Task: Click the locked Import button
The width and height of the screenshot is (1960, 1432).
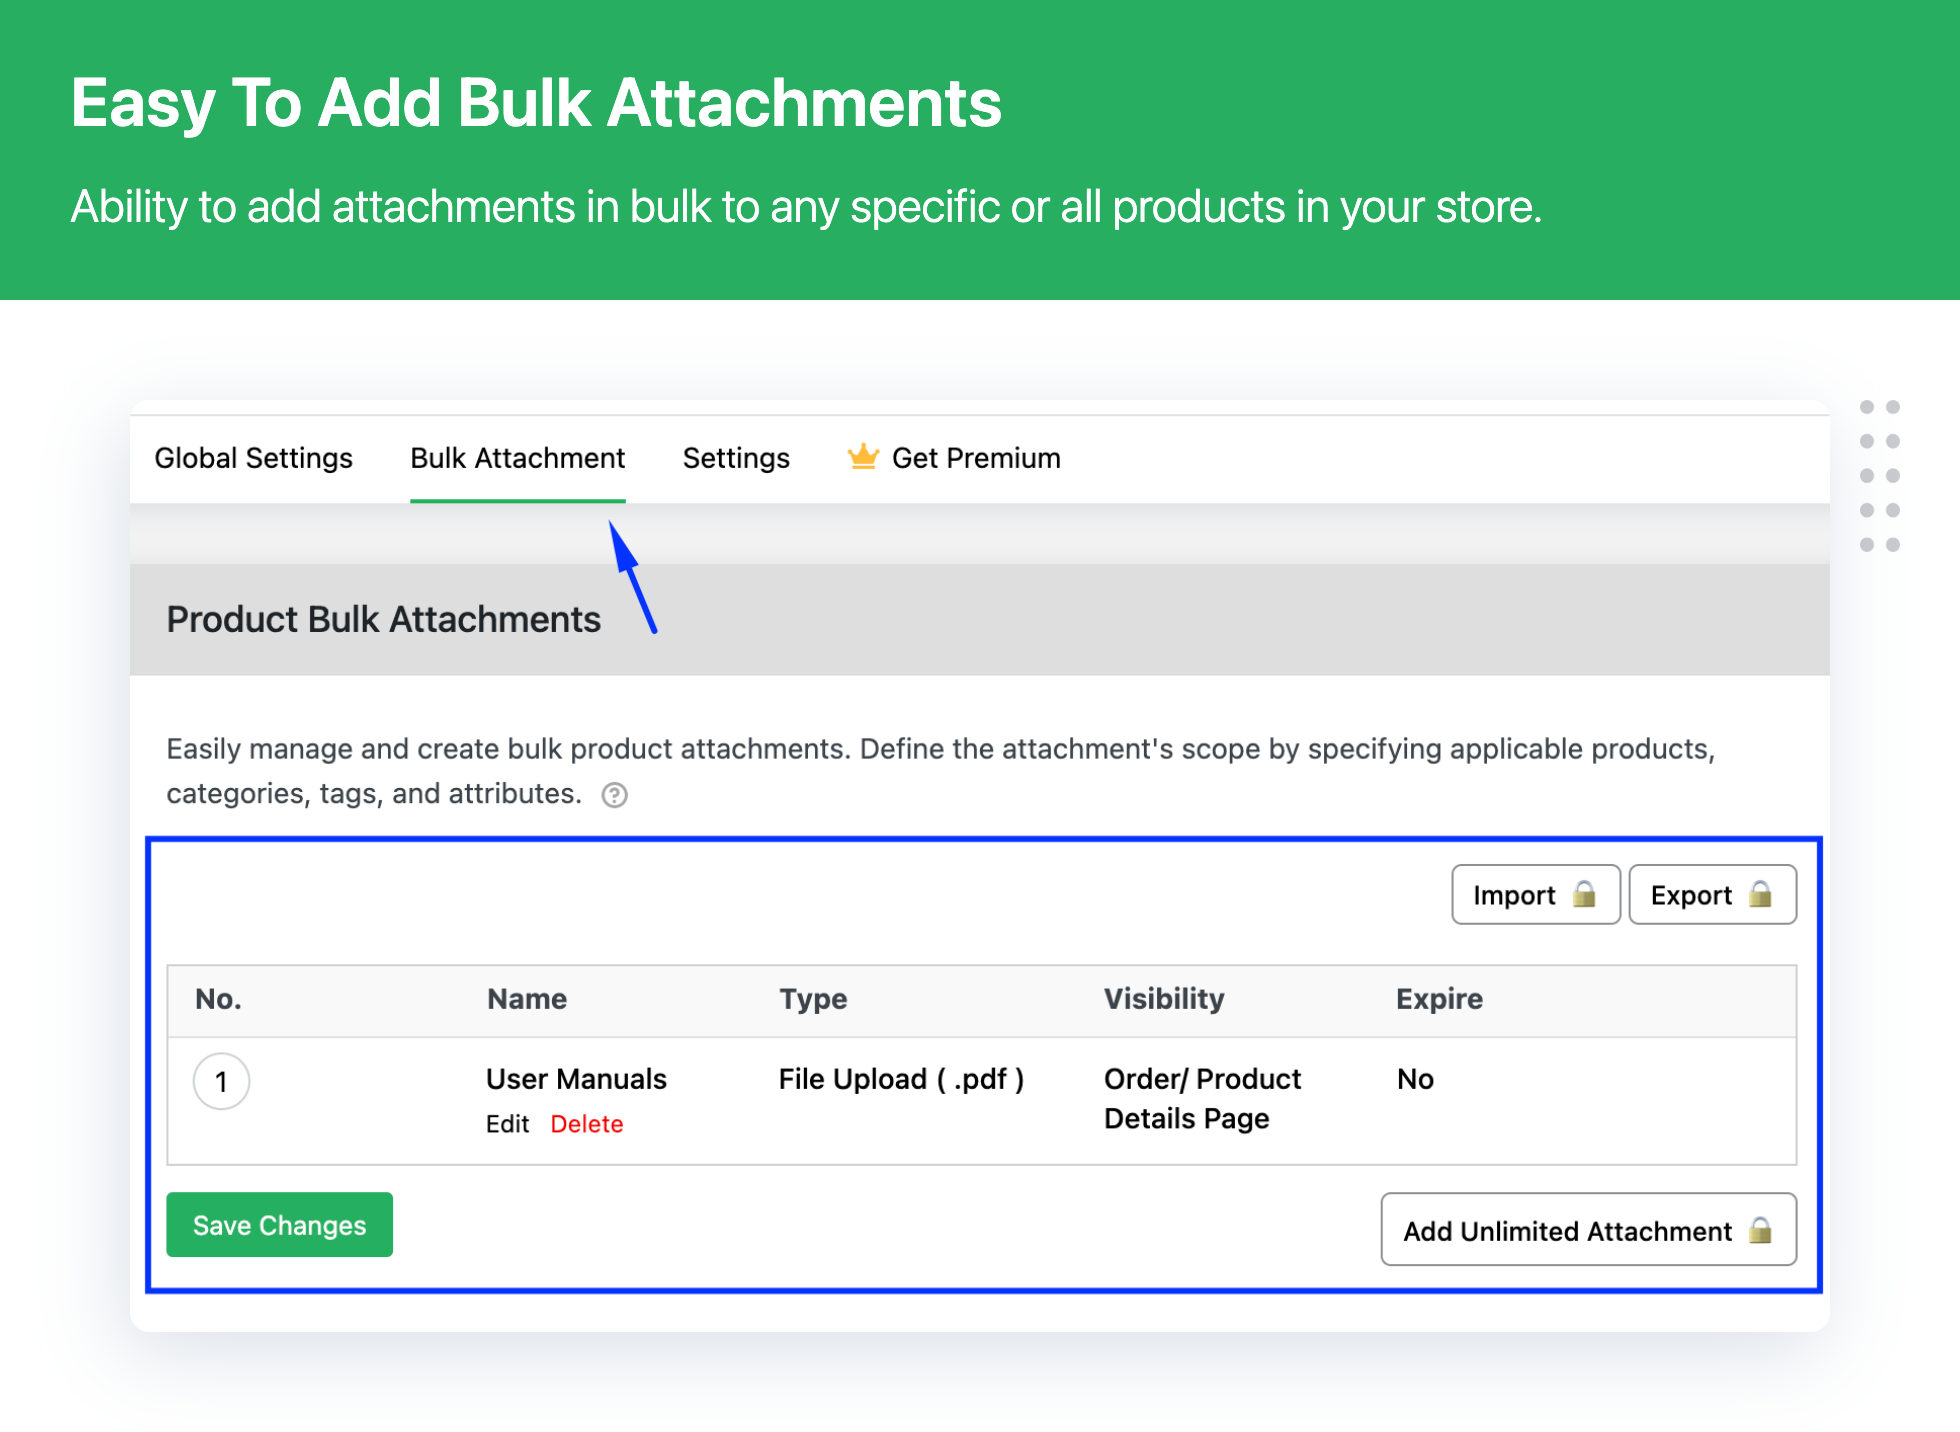Action: coord(1535,895)
